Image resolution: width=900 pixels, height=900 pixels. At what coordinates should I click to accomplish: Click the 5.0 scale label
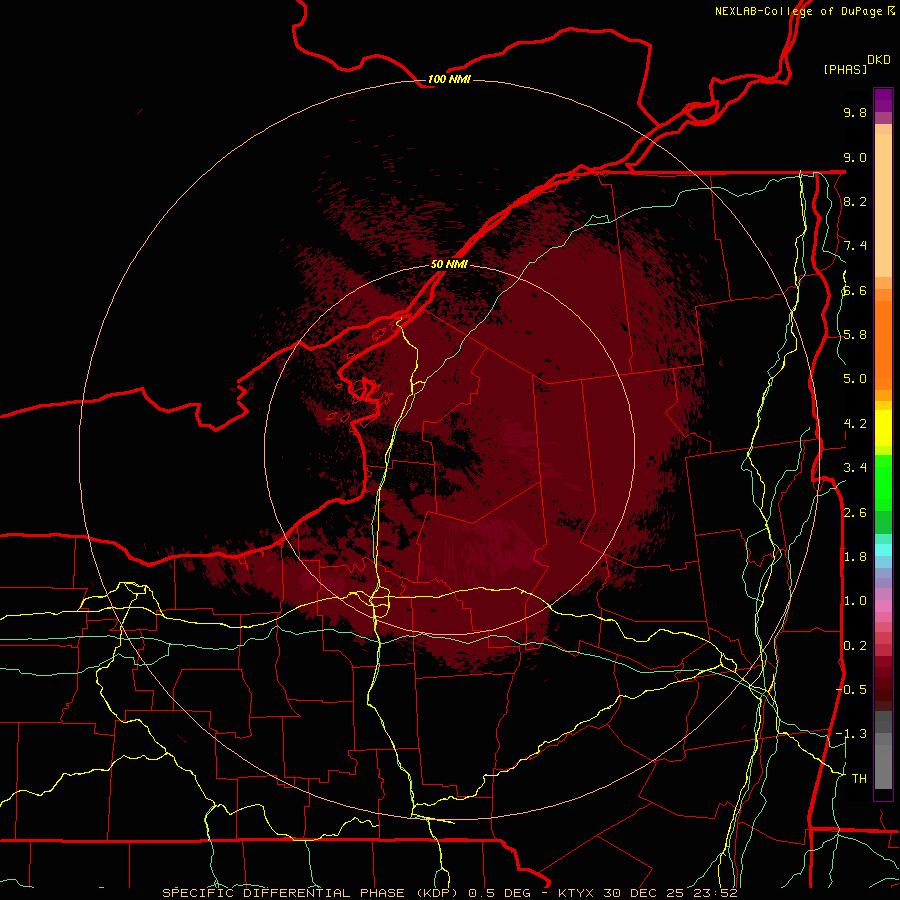(x=855, y=379)
